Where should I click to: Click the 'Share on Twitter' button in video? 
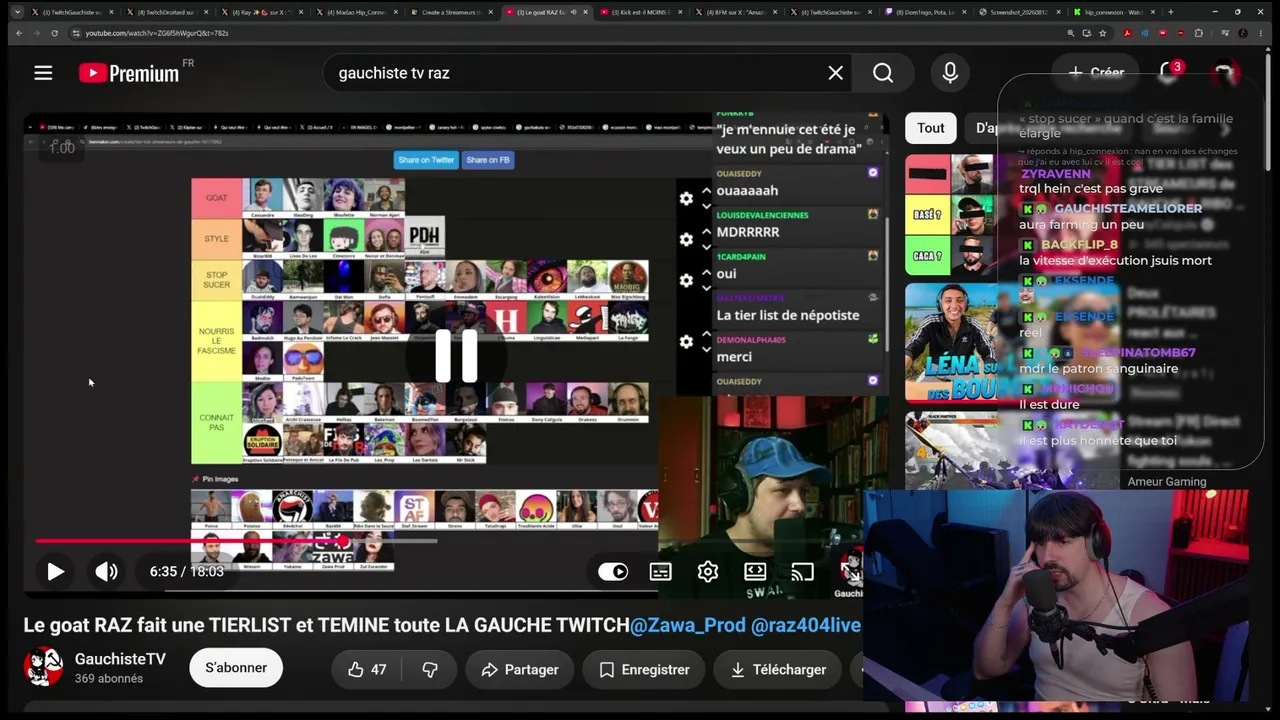pos(426,160)
